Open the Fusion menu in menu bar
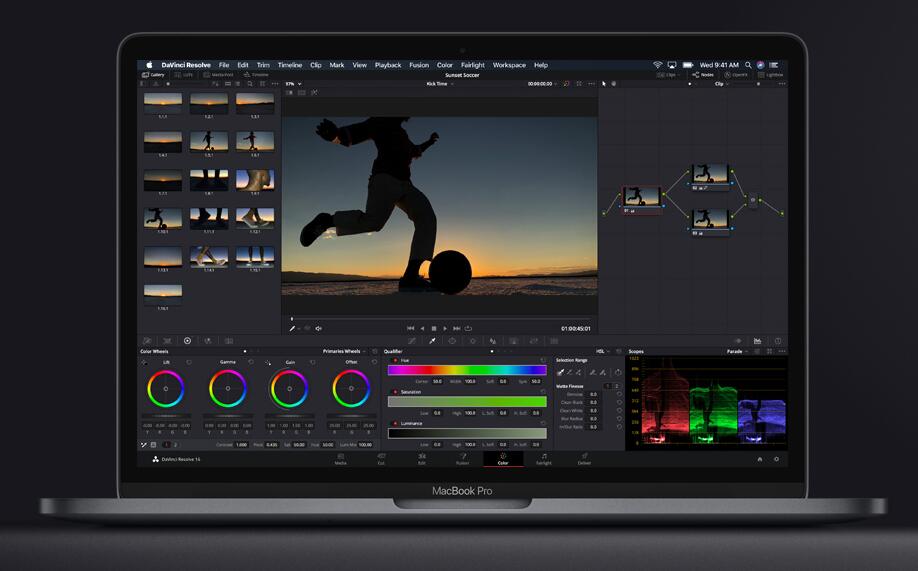Viewport: 918px width, 571px height. [x=419, y=65]
